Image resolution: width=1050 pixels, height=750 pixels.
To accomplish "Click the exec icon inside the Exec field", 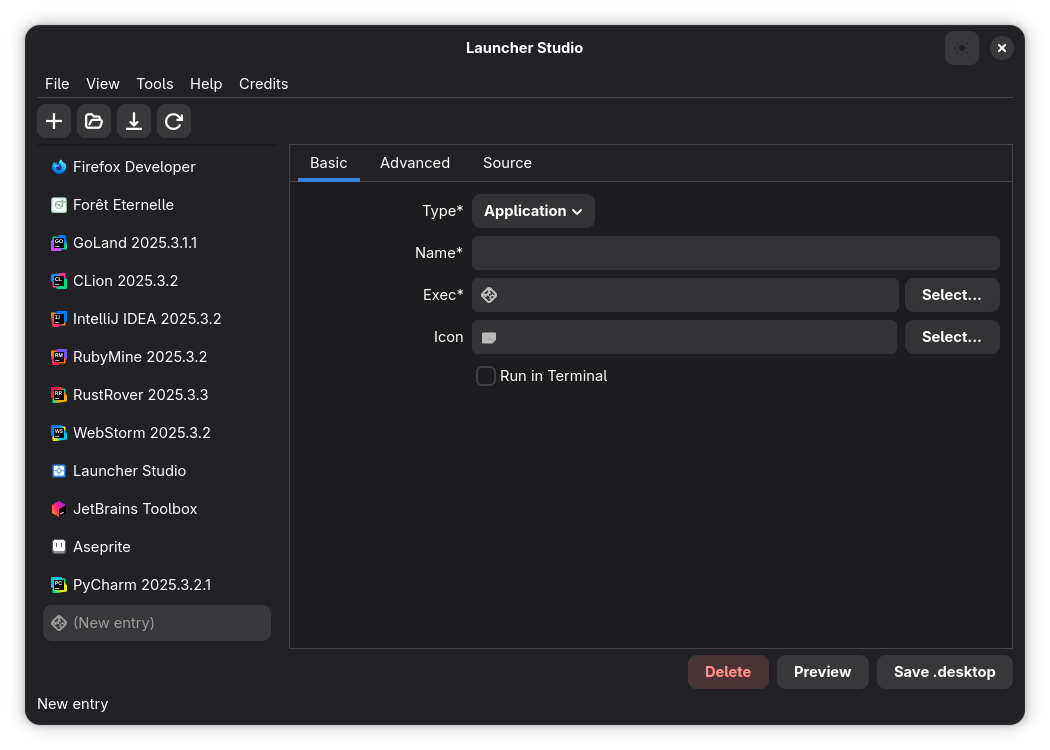I will (489, 295).
